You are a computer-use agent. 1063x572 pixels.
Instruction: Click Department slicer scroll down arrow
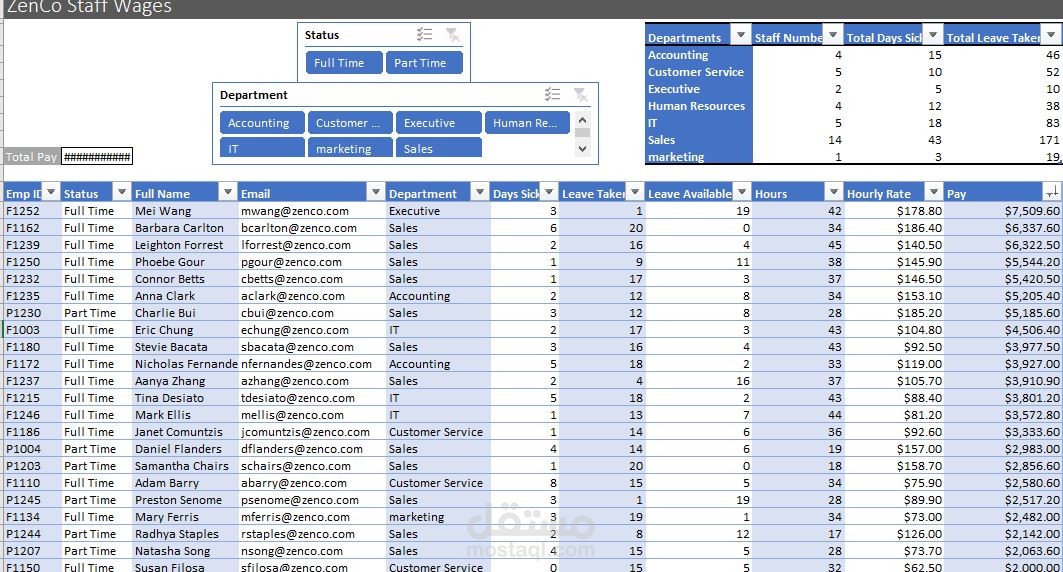(582, 148)
